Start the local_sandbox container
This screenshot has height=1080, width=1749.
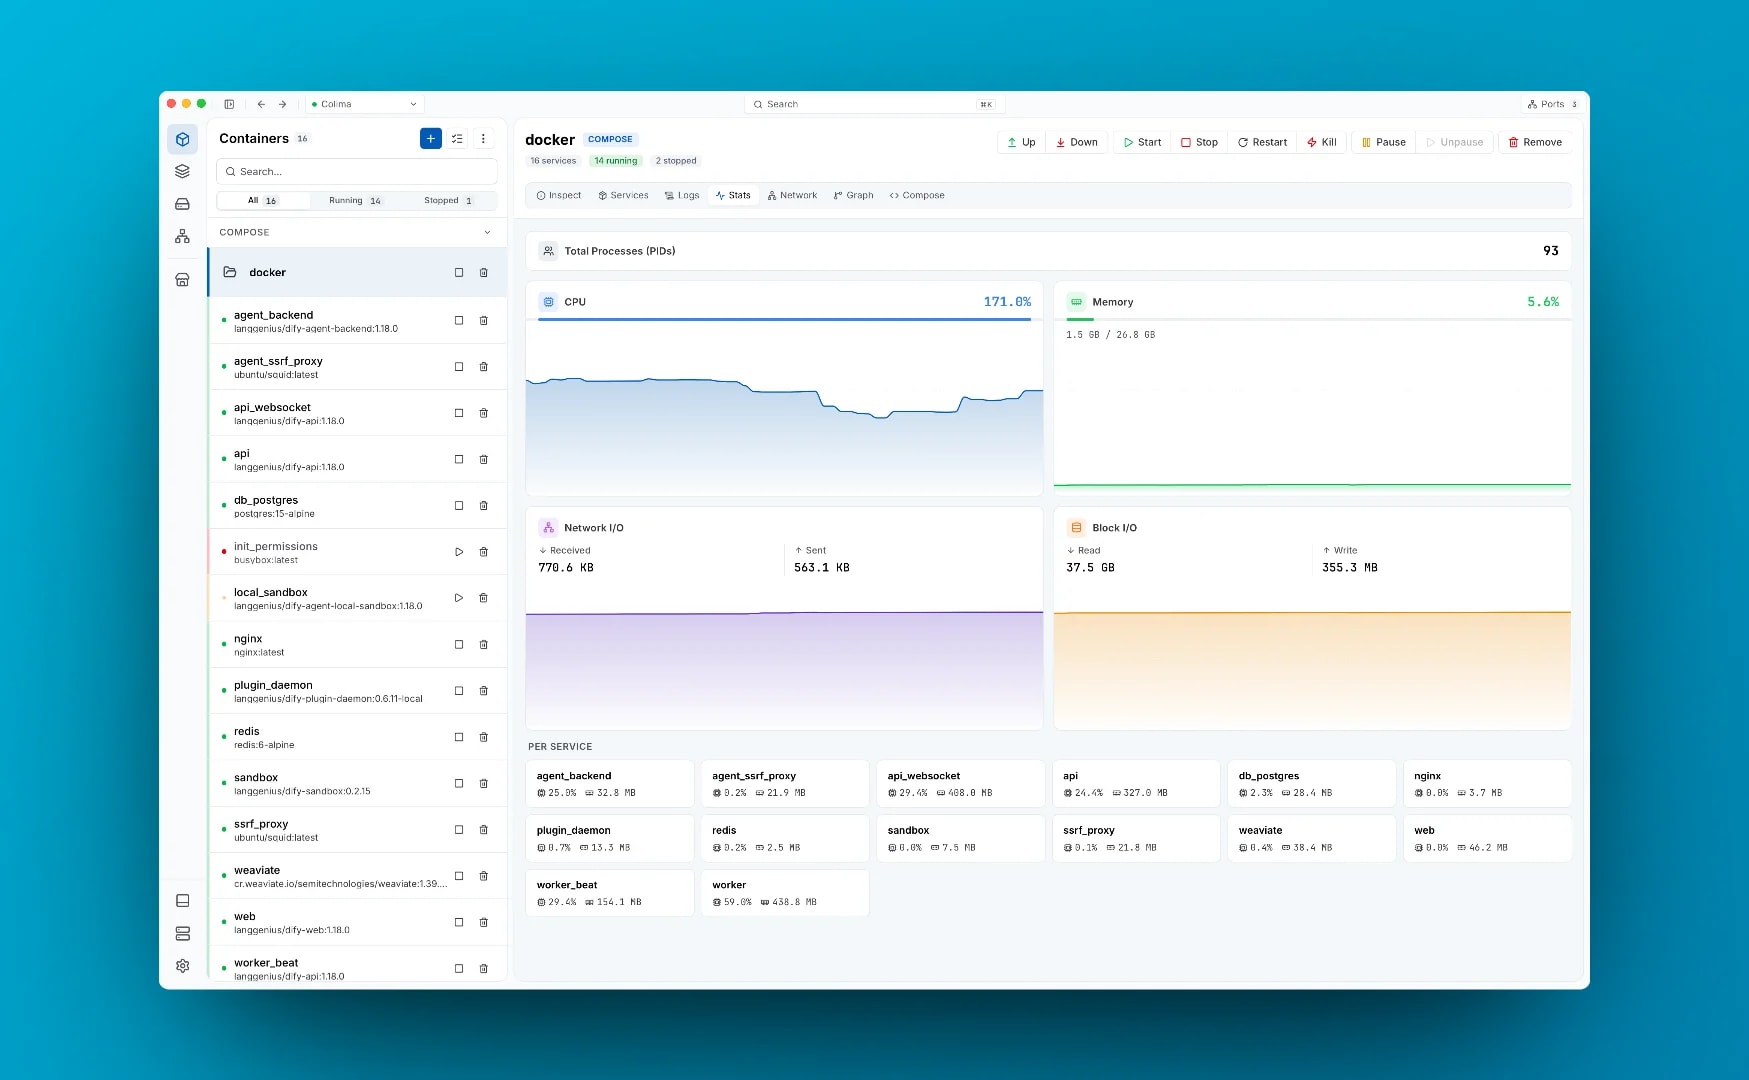[x=459, y=598]
